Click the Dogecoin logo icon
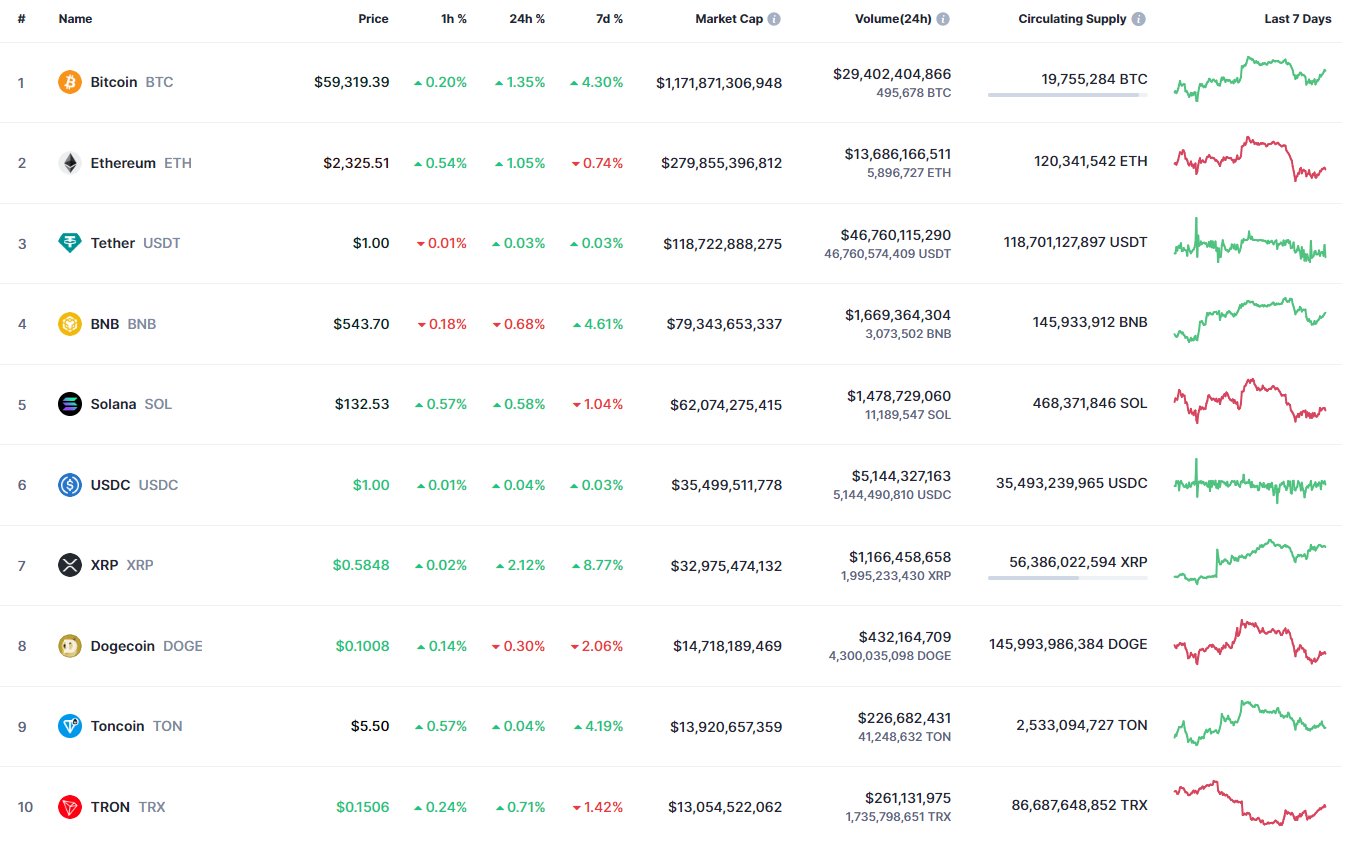The width and height of the screenshot is (1357, 845). point(70,646)
